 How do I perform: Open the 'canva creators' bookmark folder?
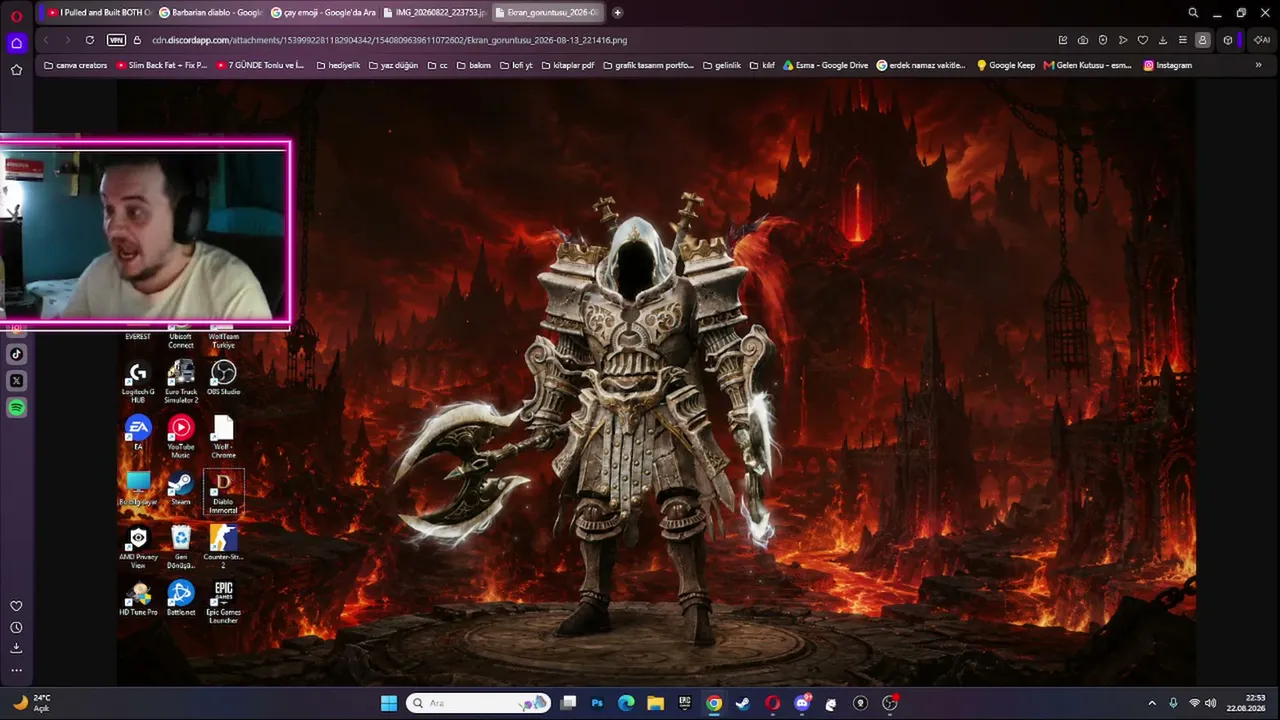pos(75,65)
